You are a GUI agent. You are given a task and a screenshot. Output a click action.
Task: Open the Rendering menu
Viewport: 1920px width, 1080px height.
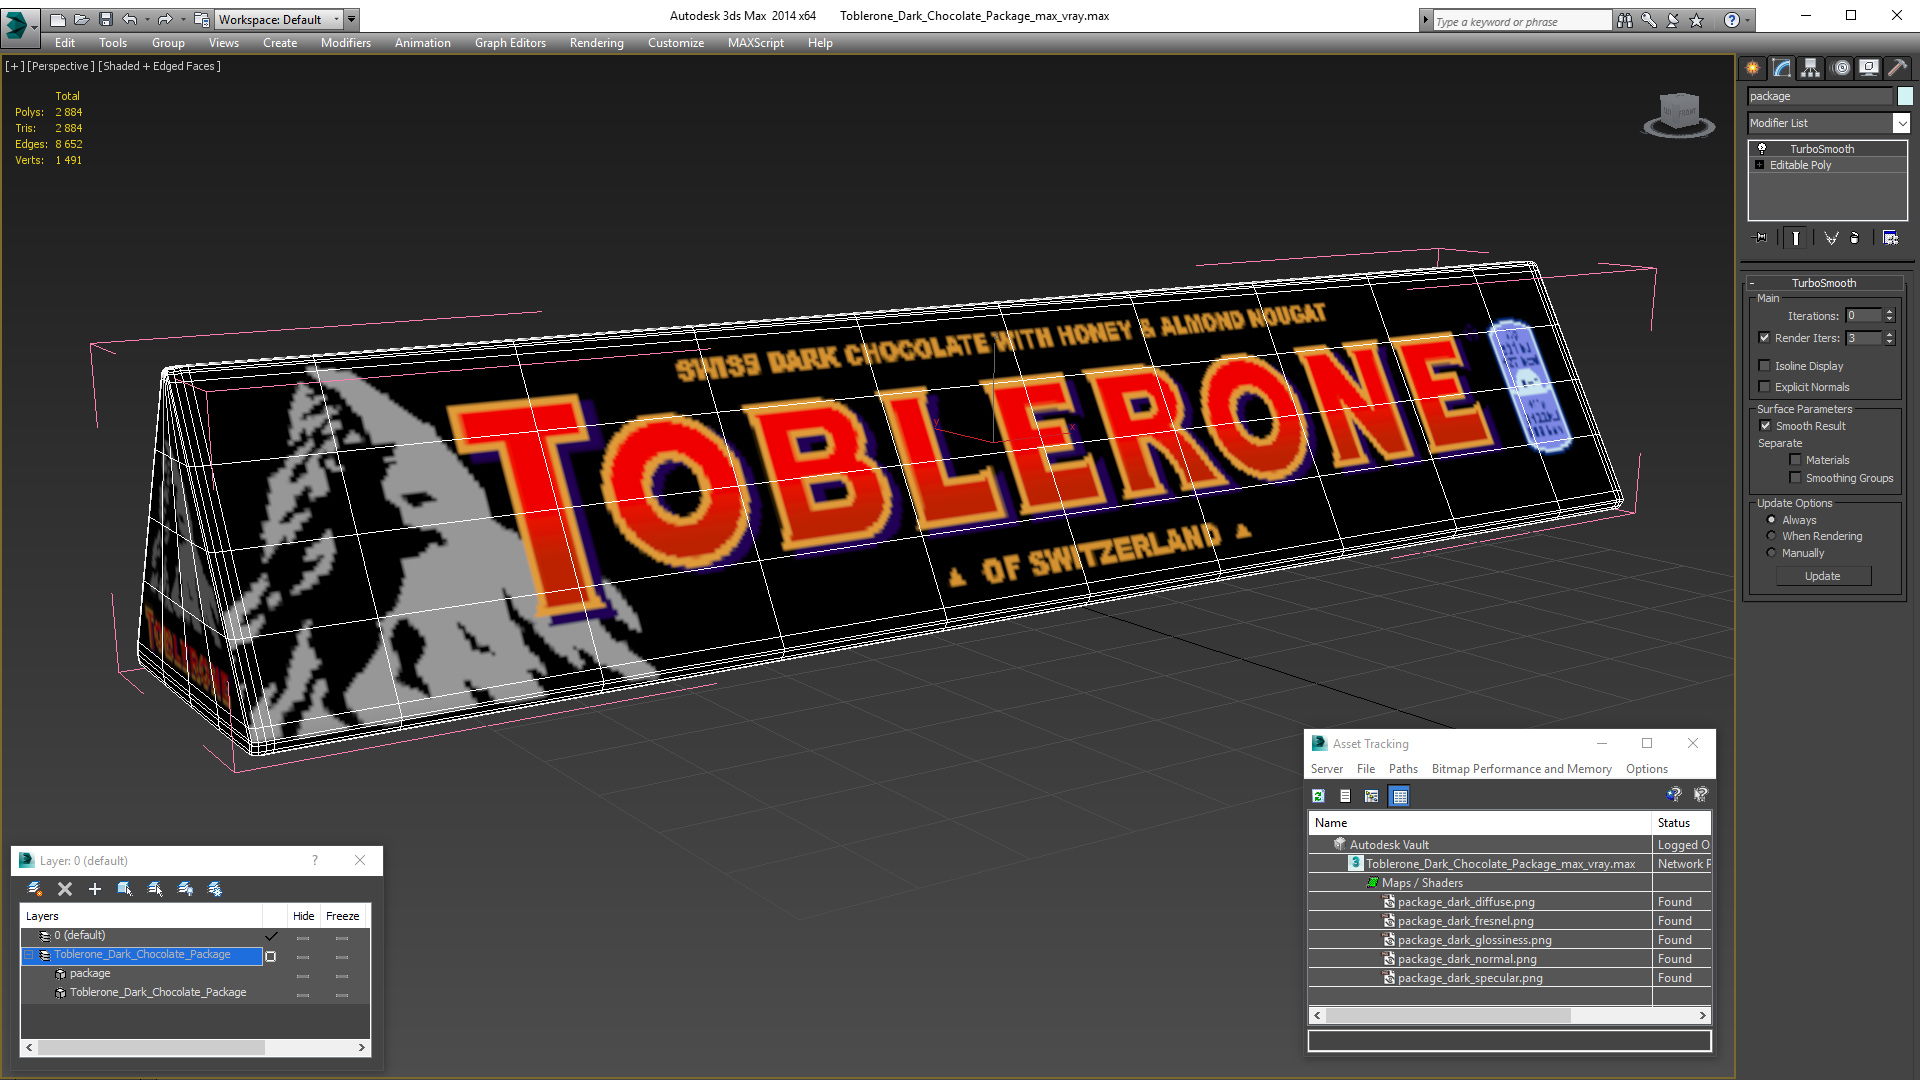tap(596, 43)
